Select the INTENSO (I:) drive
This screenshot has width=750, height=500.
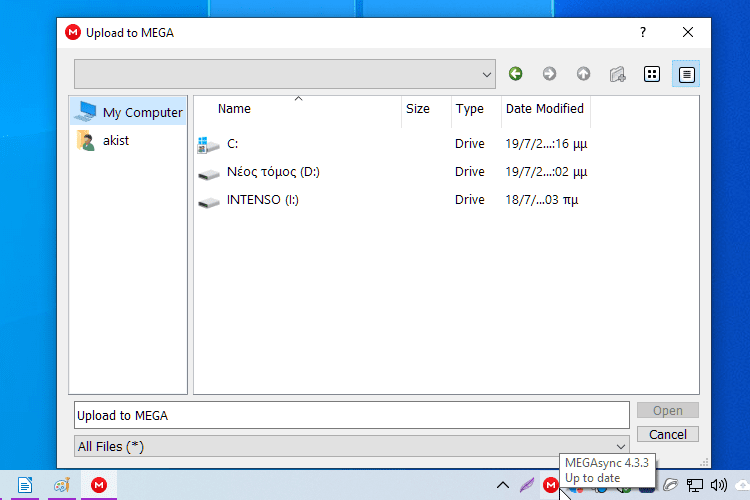tap(392, 200)
